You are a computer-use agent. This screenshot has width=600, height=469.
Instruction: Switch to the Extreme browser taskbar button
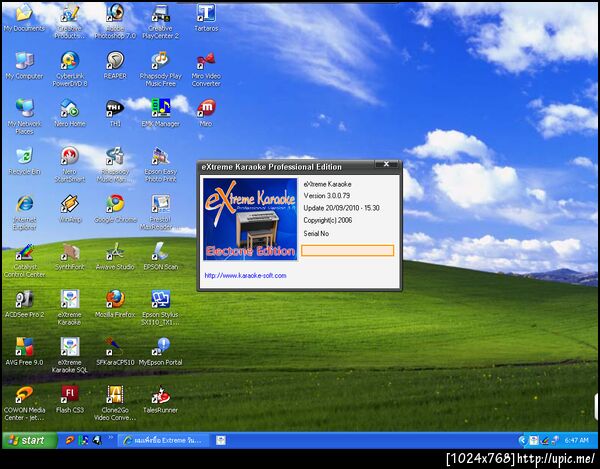[x=164, y=440]
